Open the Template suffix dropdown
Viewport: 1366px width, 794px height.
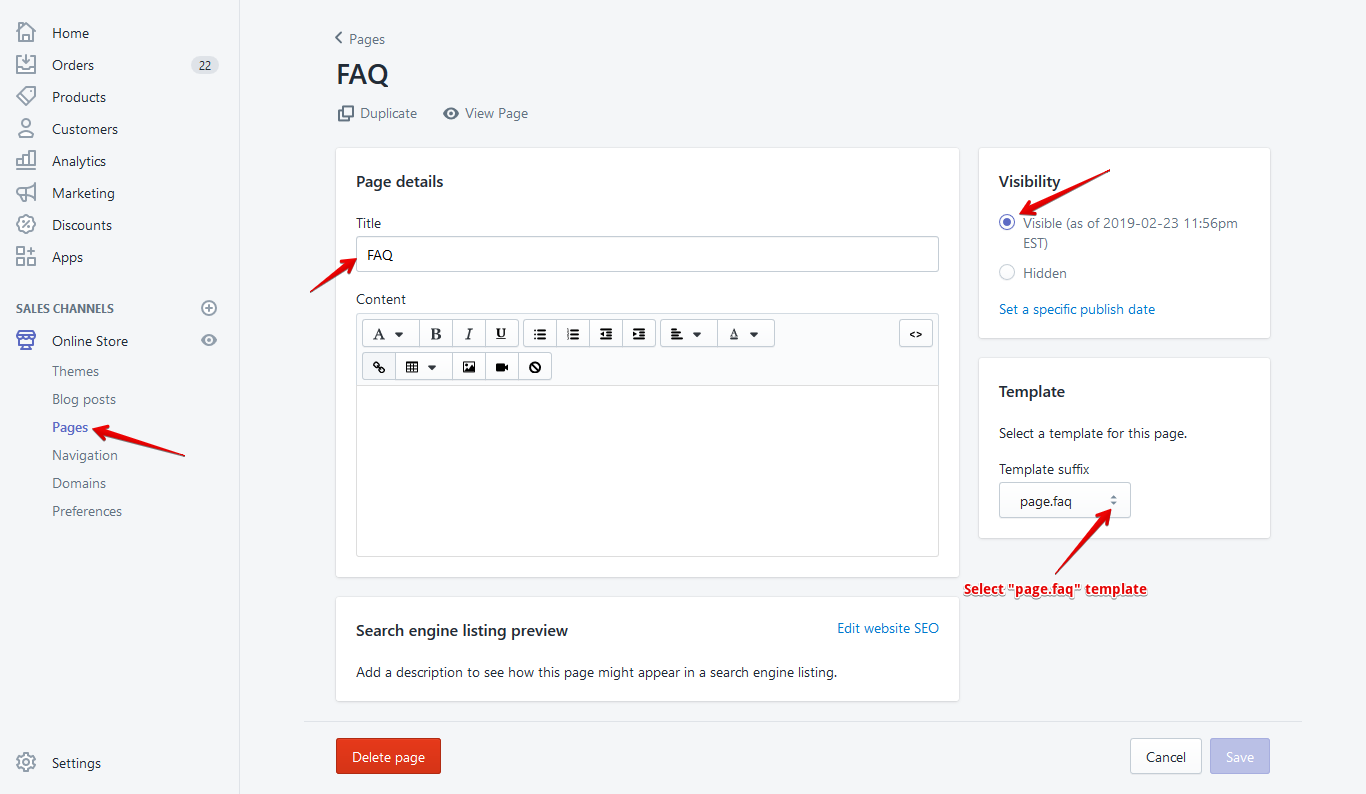click(x=1064, y=501)
